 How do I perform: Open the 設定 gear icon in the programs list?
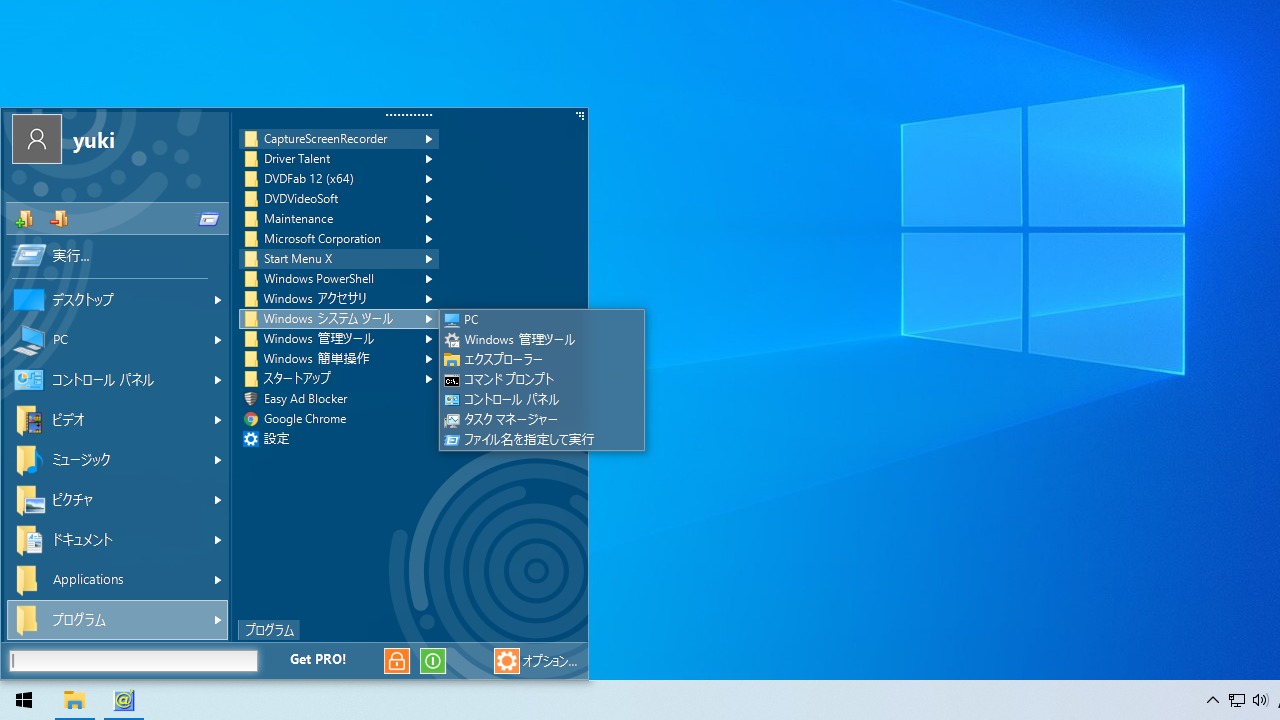pos(251,439)
